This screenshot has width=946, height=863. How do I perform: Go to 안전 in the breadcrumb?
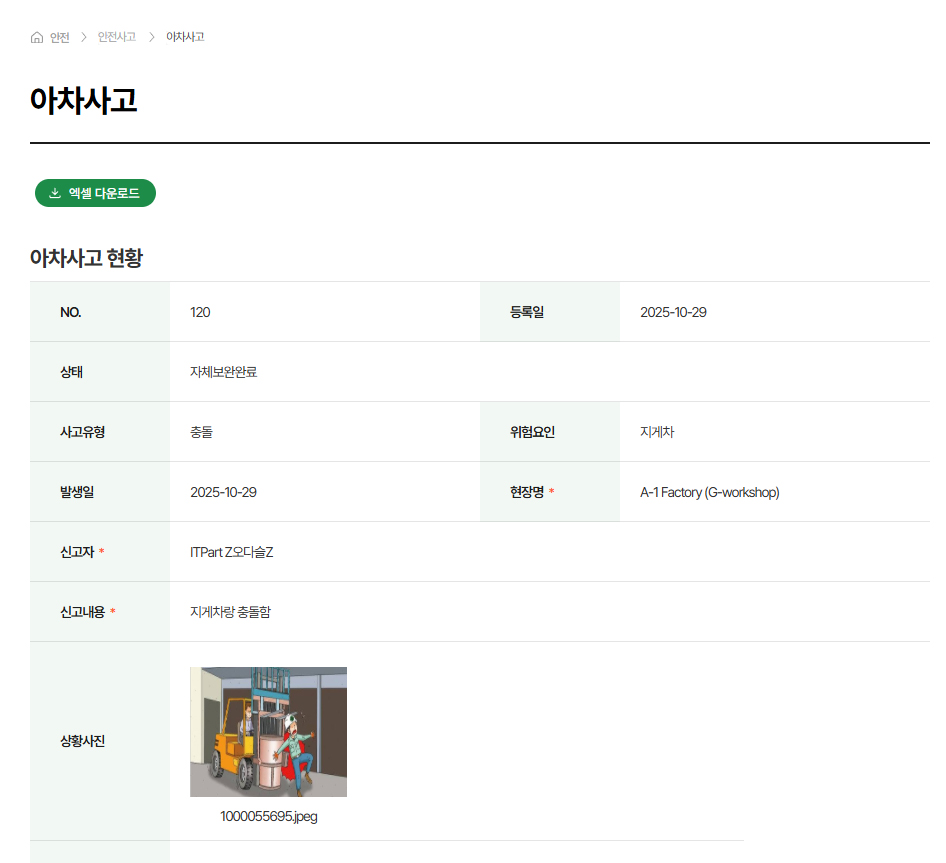coord(60,37)
